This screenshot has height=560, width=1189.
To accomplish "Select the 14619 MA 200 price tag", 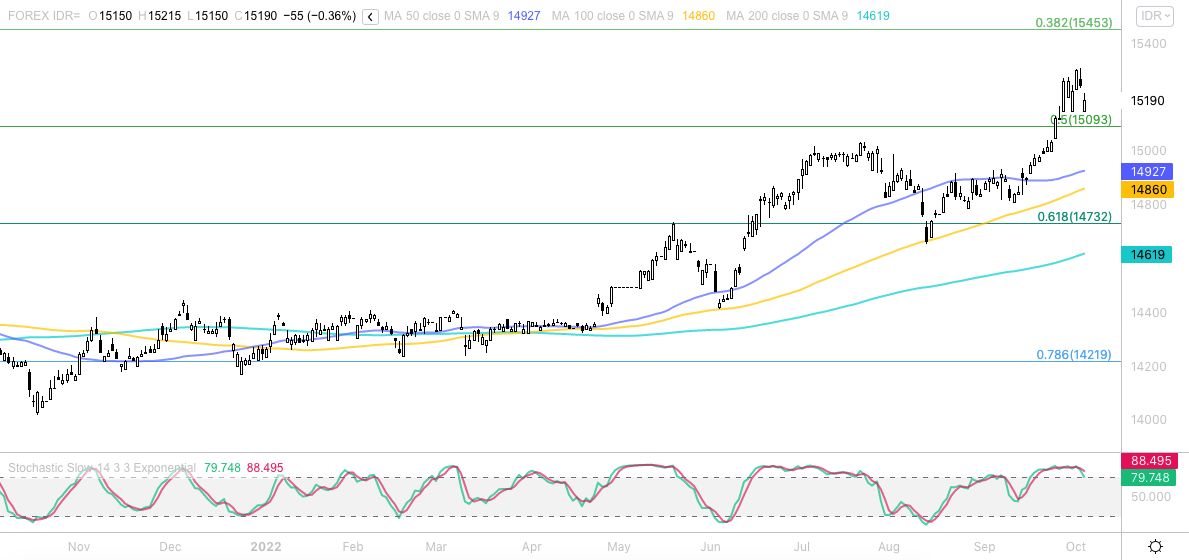I will 1147,255.
